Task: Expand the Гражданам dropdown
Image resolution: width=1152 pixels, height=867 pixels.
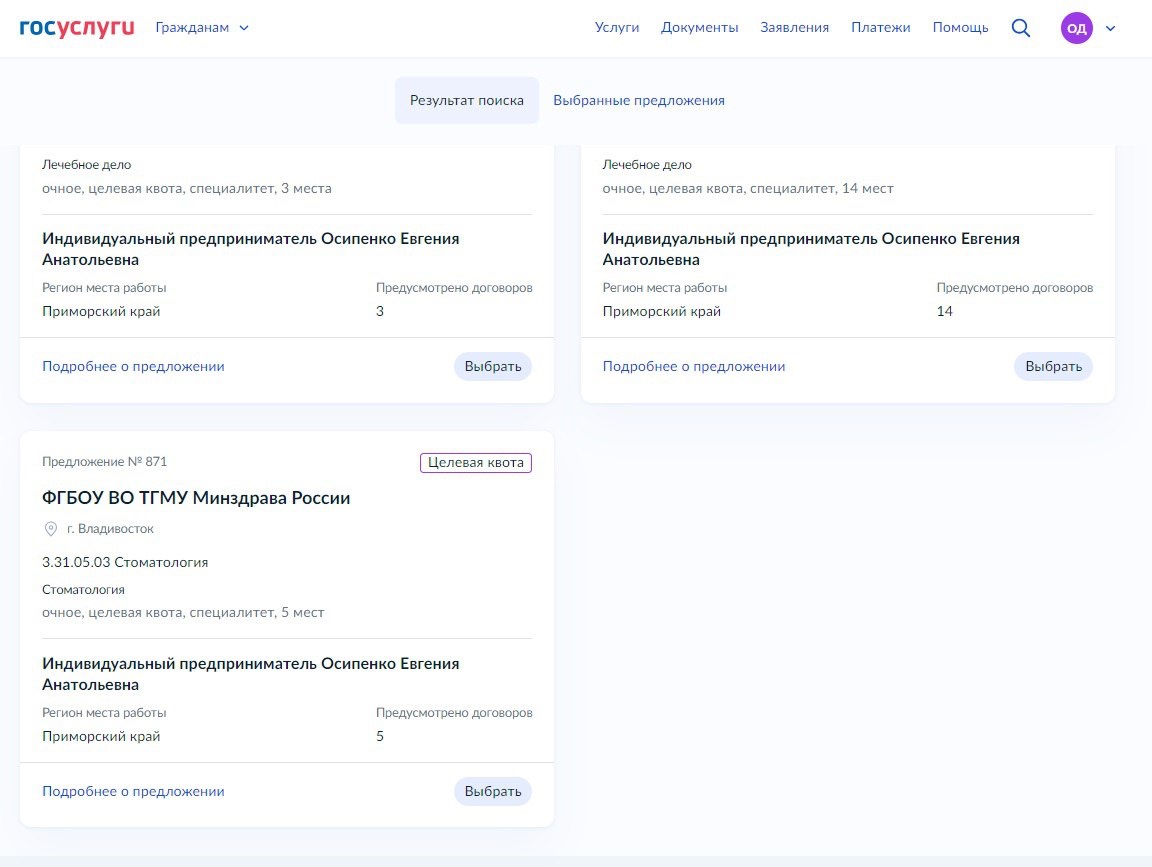Action: pos(202,28)
